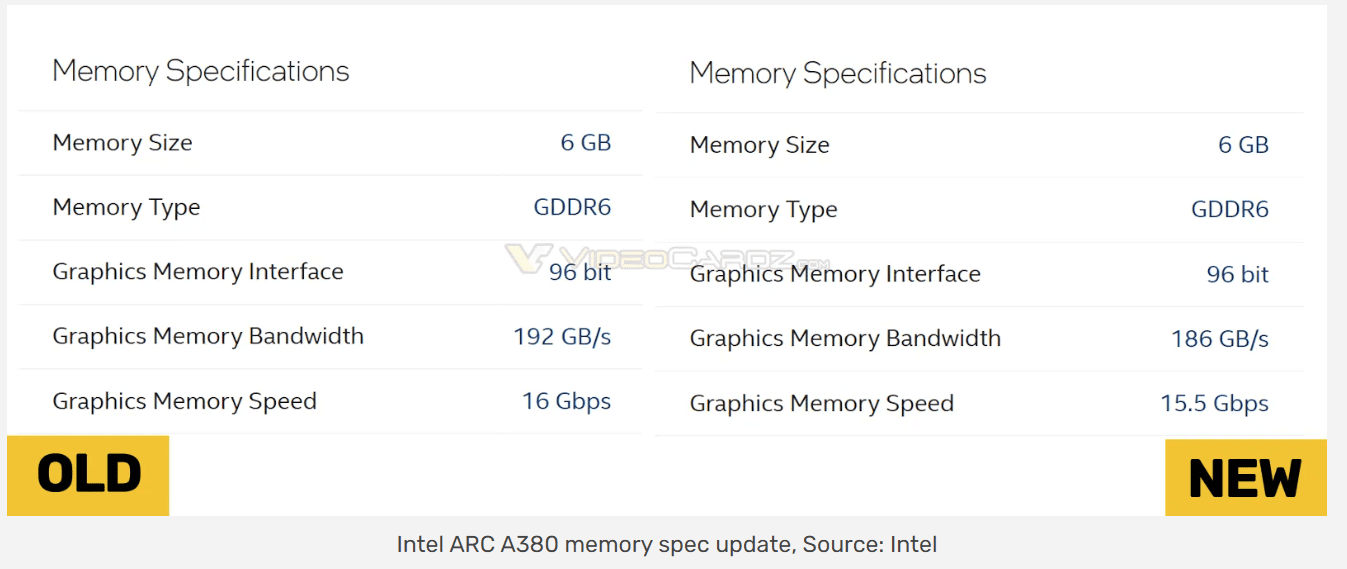Select the old 192 GB/s bandwidth value
This screenshot has width=1347, height=569.
562,336
